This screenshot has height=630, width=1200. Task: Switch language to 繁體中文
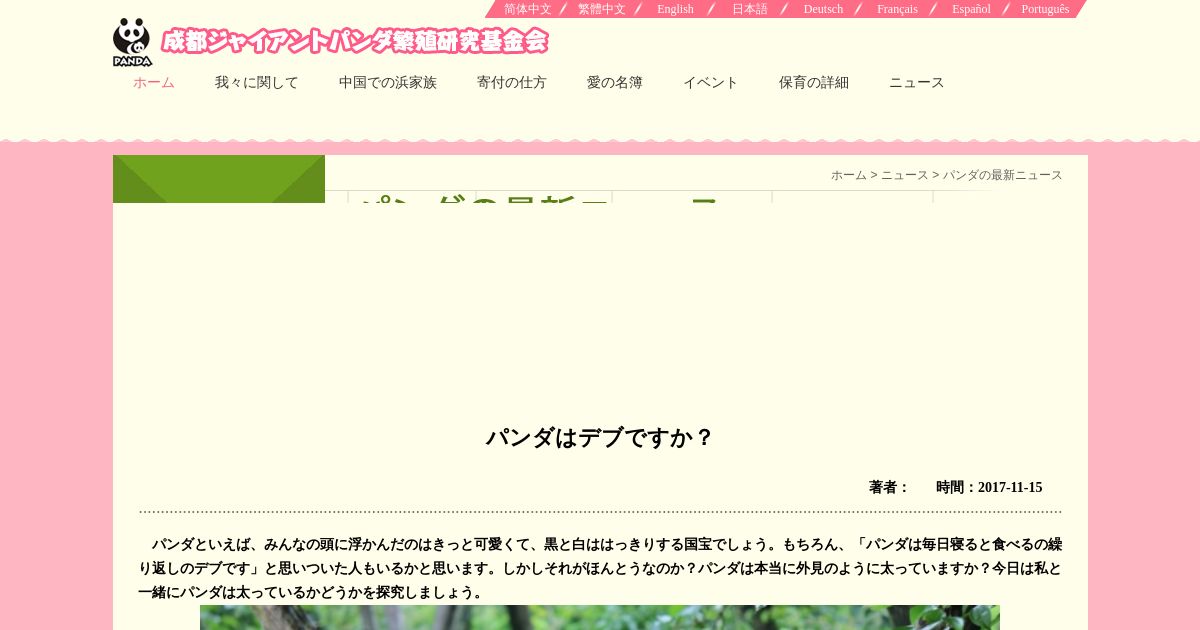pos(602,9)
